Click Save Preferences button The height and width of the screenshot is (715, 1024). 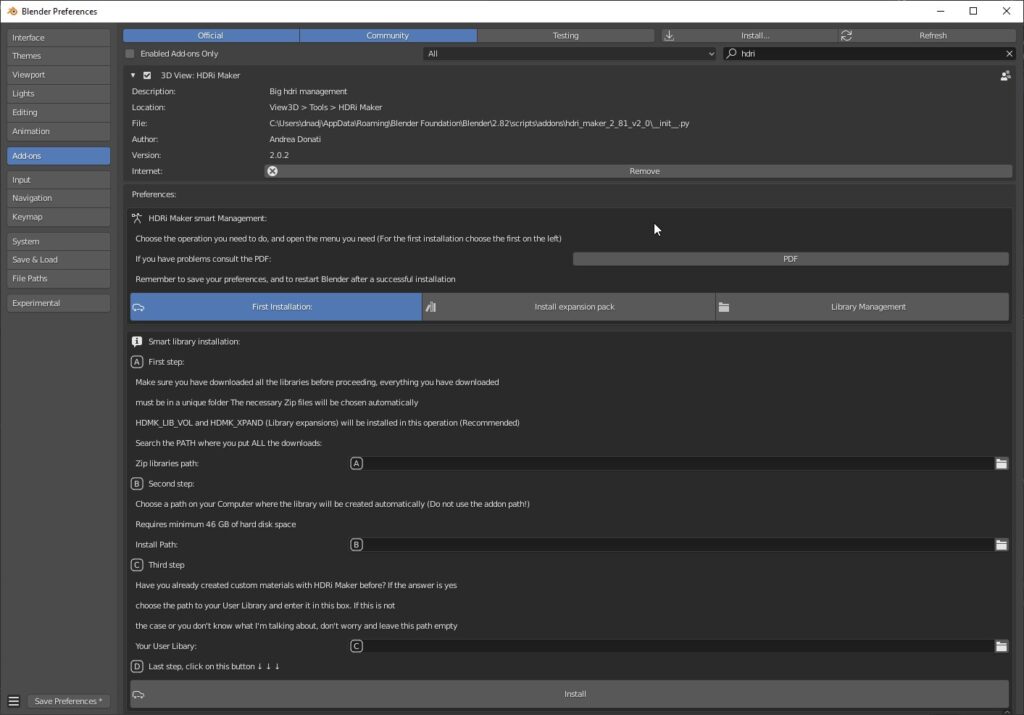[69, 701]
